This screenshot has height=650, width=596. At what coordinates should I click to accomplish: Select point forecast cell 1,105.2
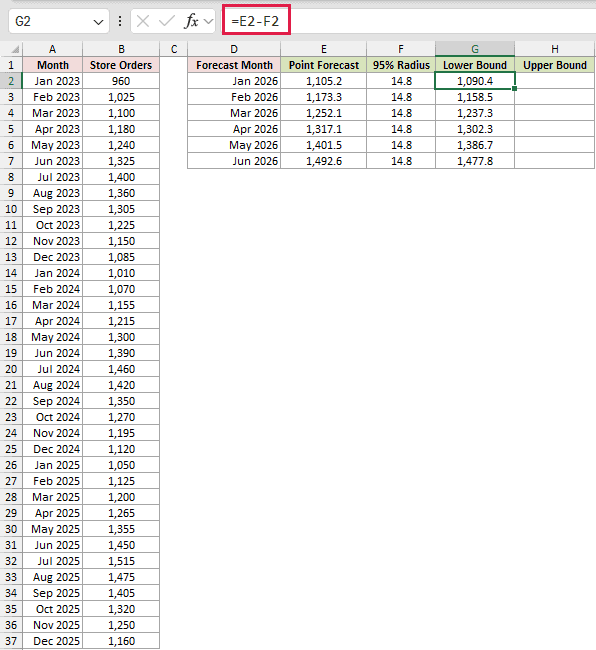pos(324,81)
